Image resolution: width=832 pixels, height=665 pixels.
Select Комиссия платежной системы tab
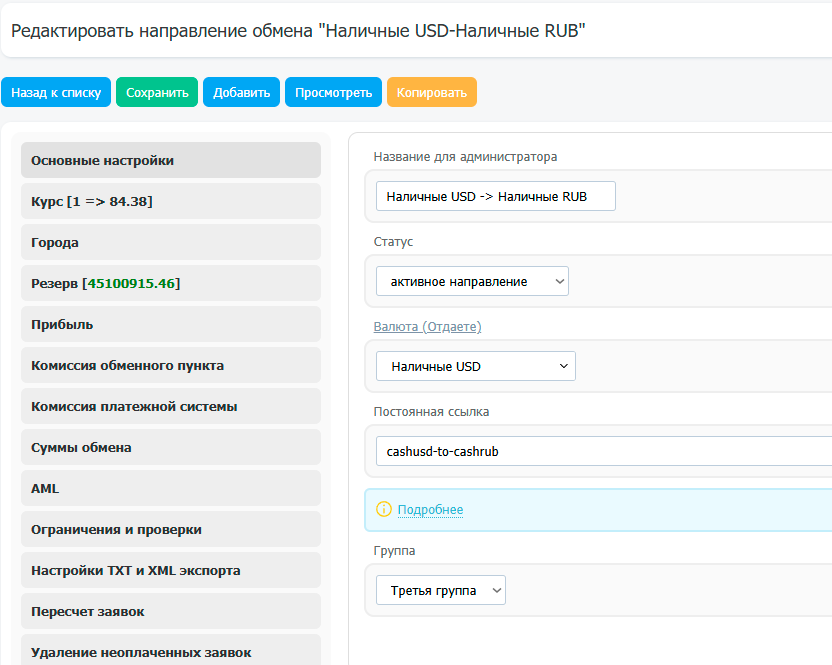[x=170, y=406]
